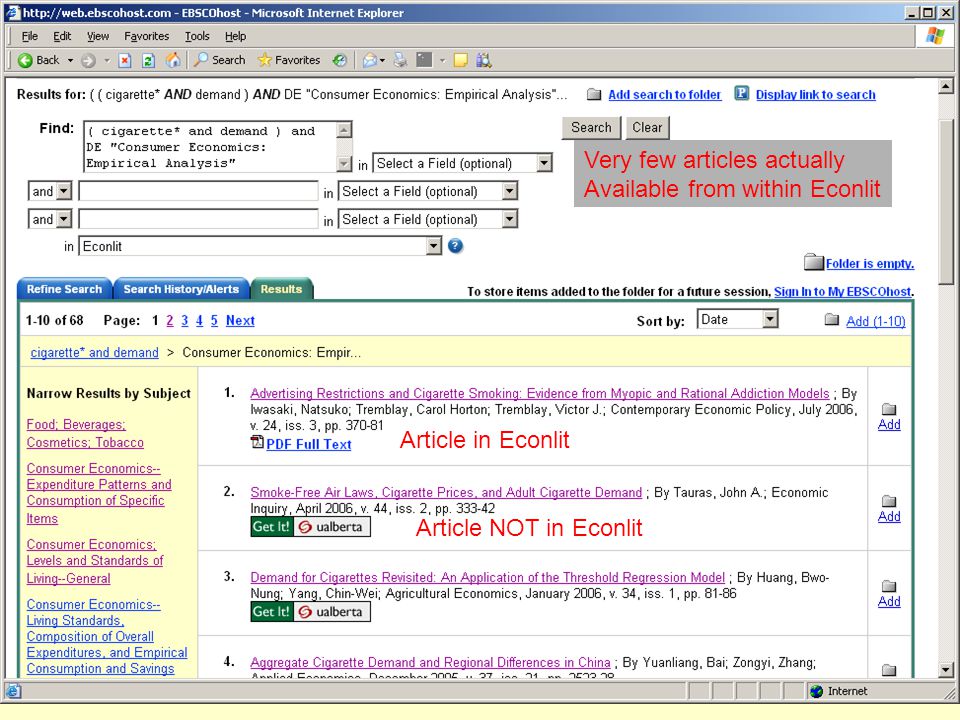This screenshot has width=960, height=720.
Task: Open the Econlit database dropdown
Action: [260, 246]
